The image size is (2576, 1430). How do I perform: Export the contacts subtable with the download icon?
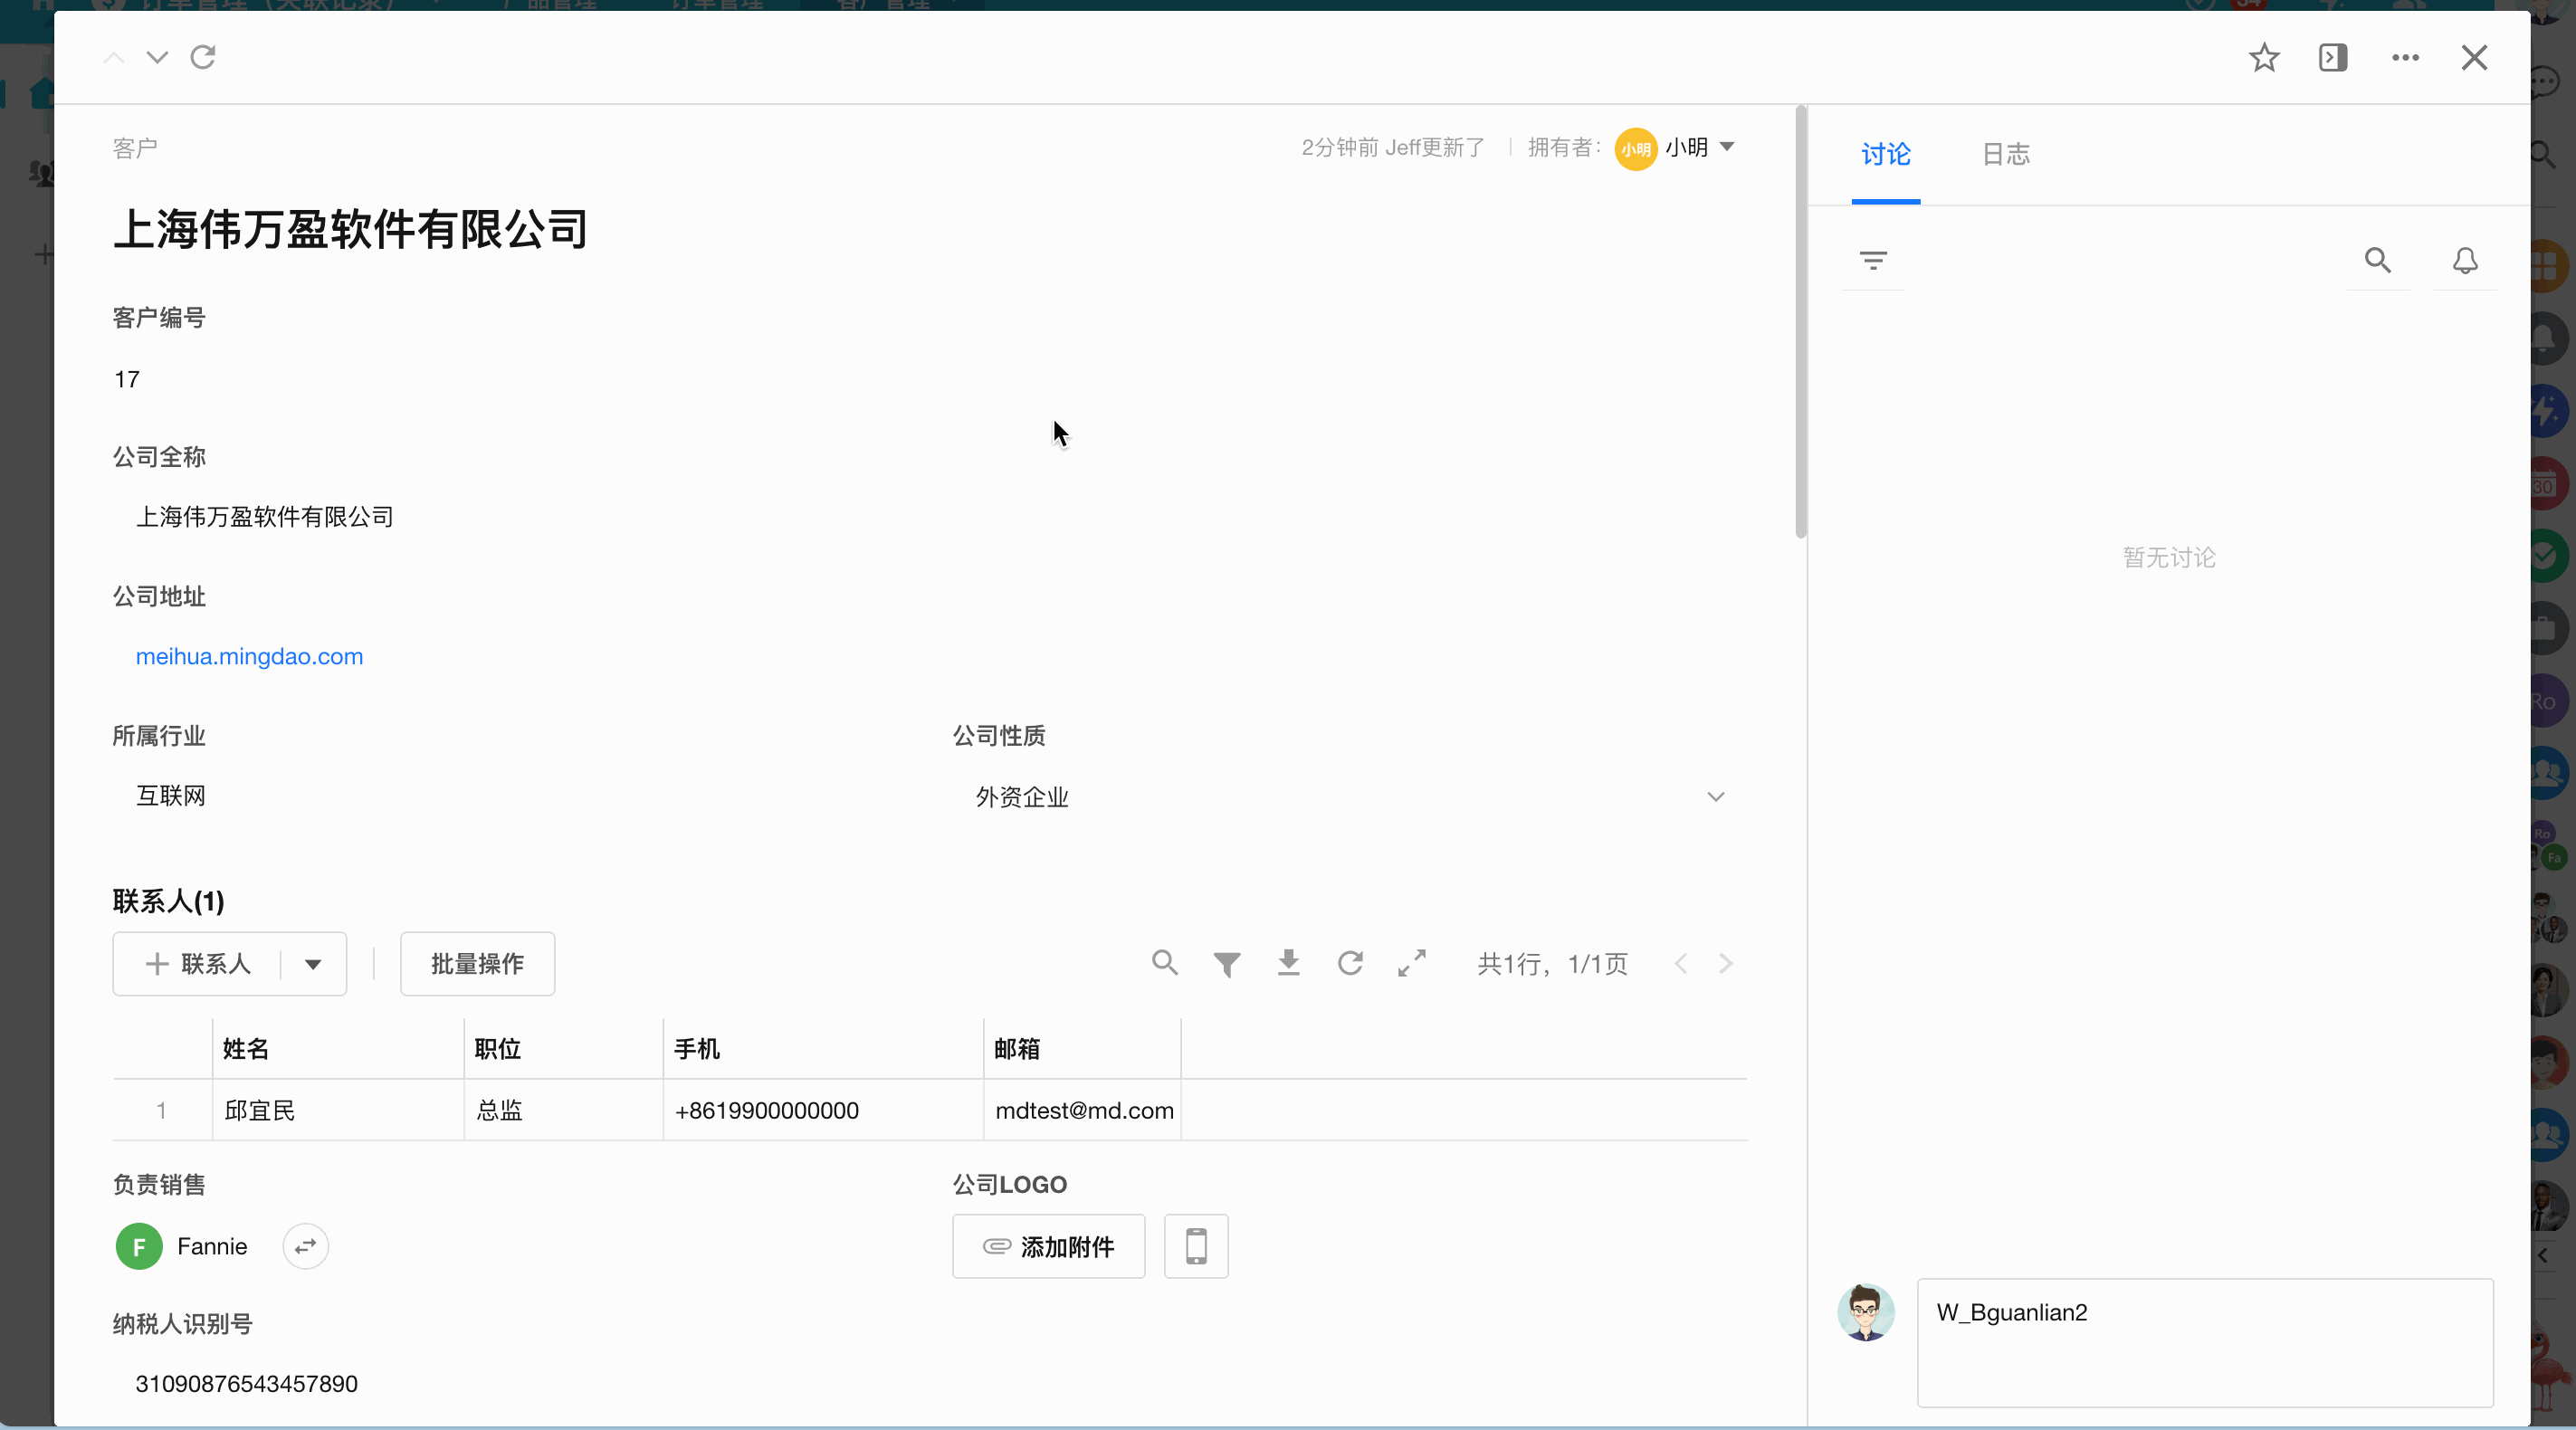[x=1288, y=963]
